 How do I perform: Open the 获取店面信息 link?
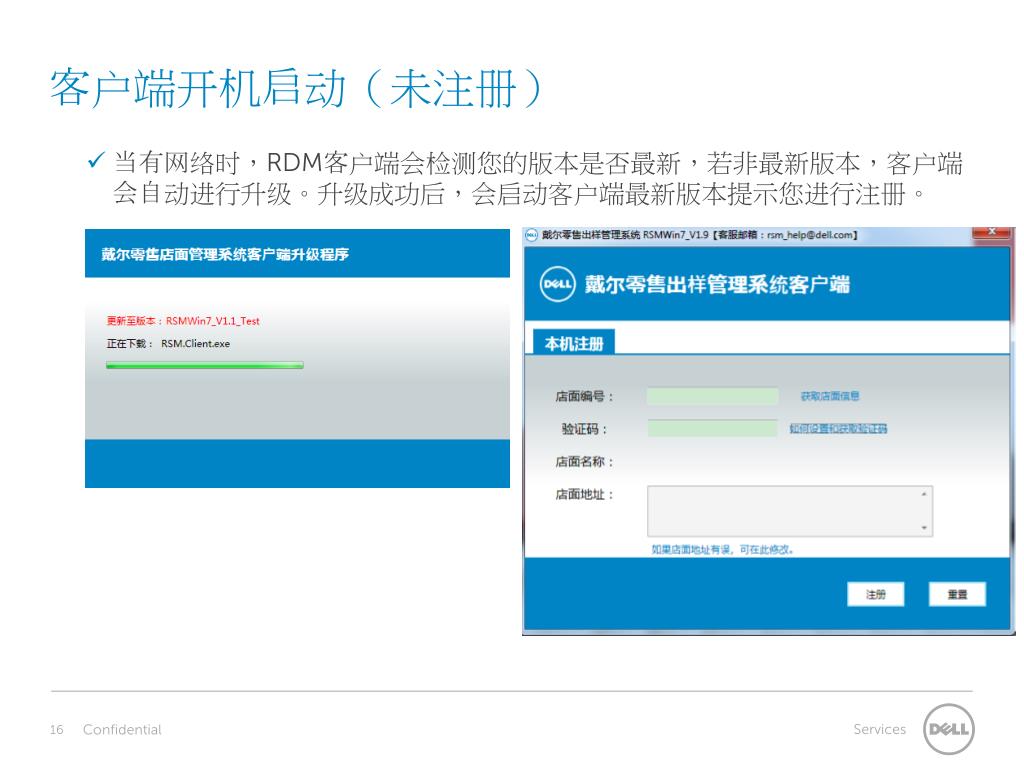(830, 396)
